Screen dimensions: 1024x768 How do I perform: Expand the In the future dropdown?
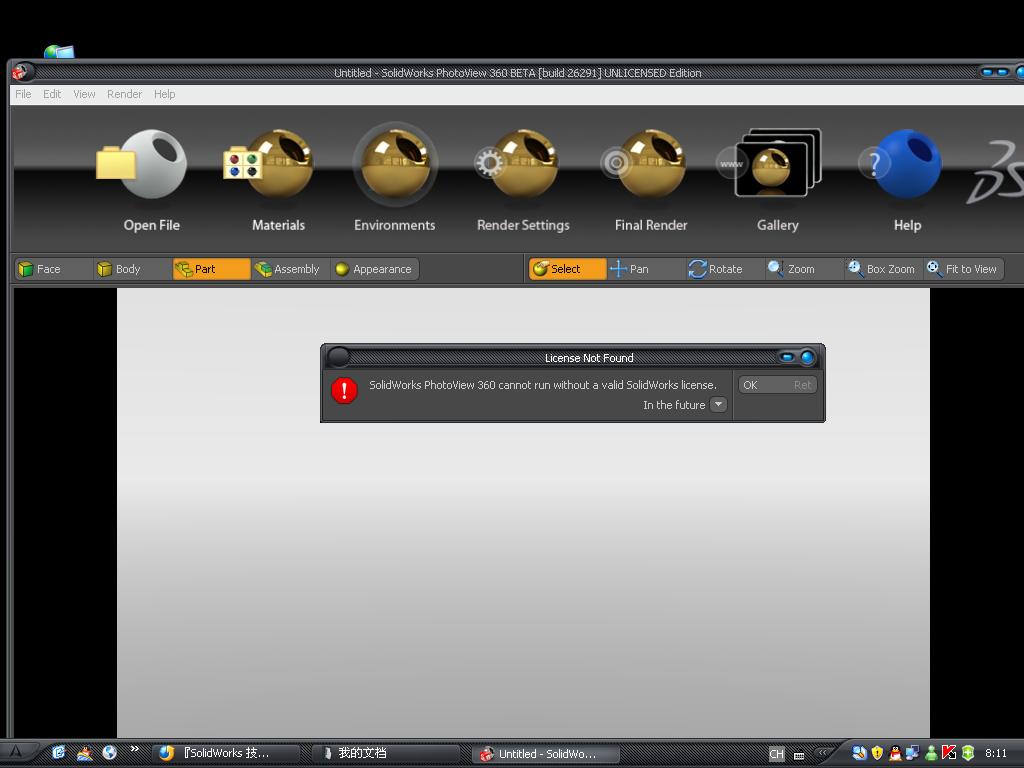point(718,404)
